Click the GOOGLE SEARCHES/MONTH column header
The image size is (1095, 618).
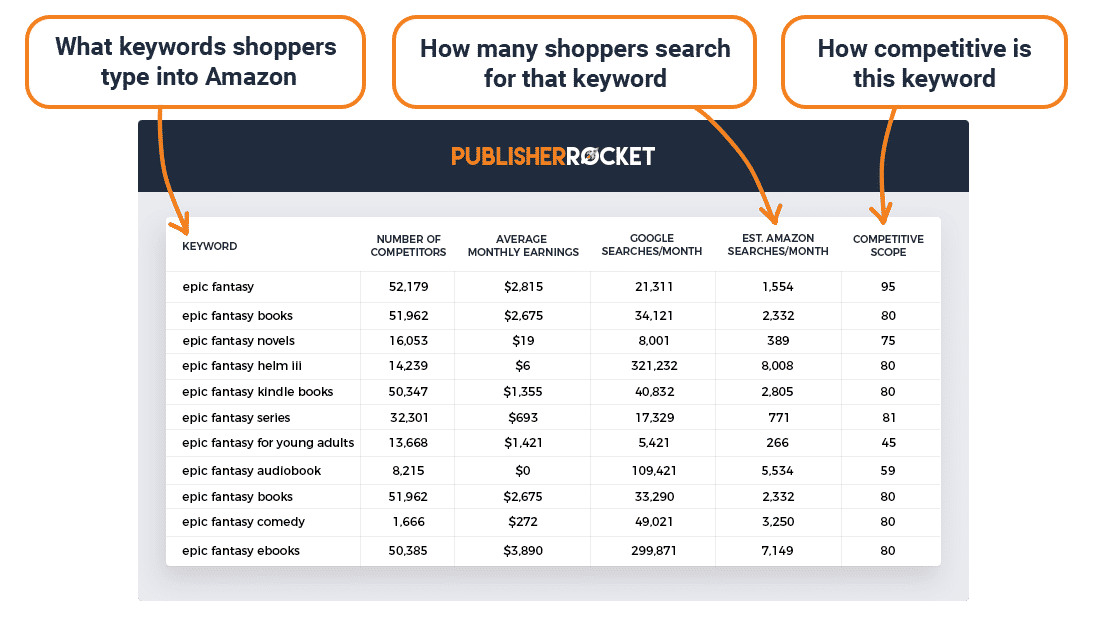click(x=652, y=244)
